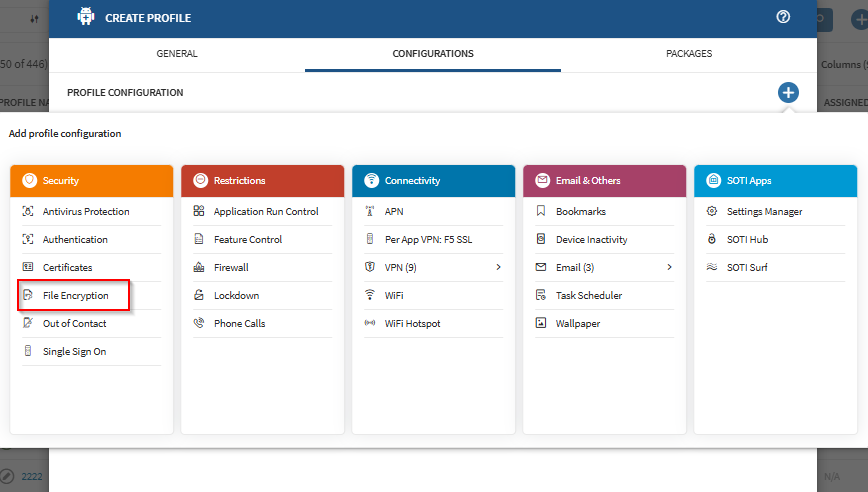The image size is (868, 492).
Task: Click the Antivirus Protection icon
Action: point(28,212)
